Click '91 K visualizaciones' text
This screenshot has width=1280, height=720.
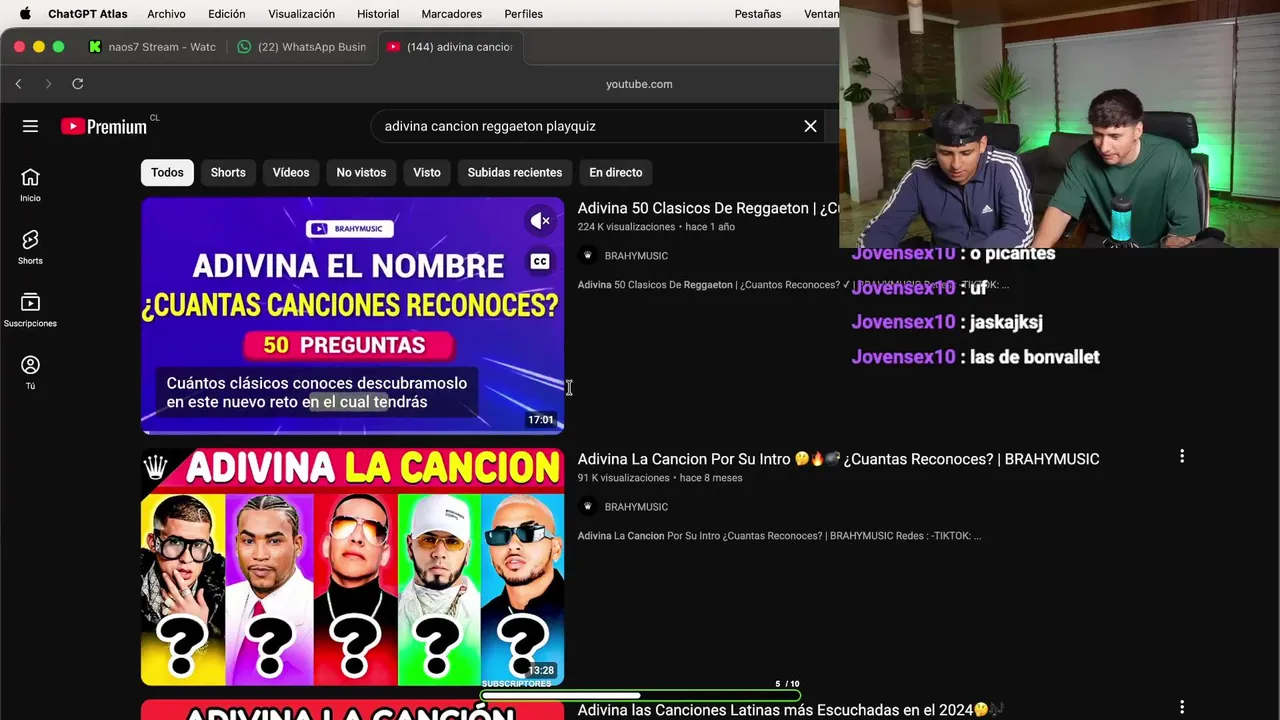point(622,478)
